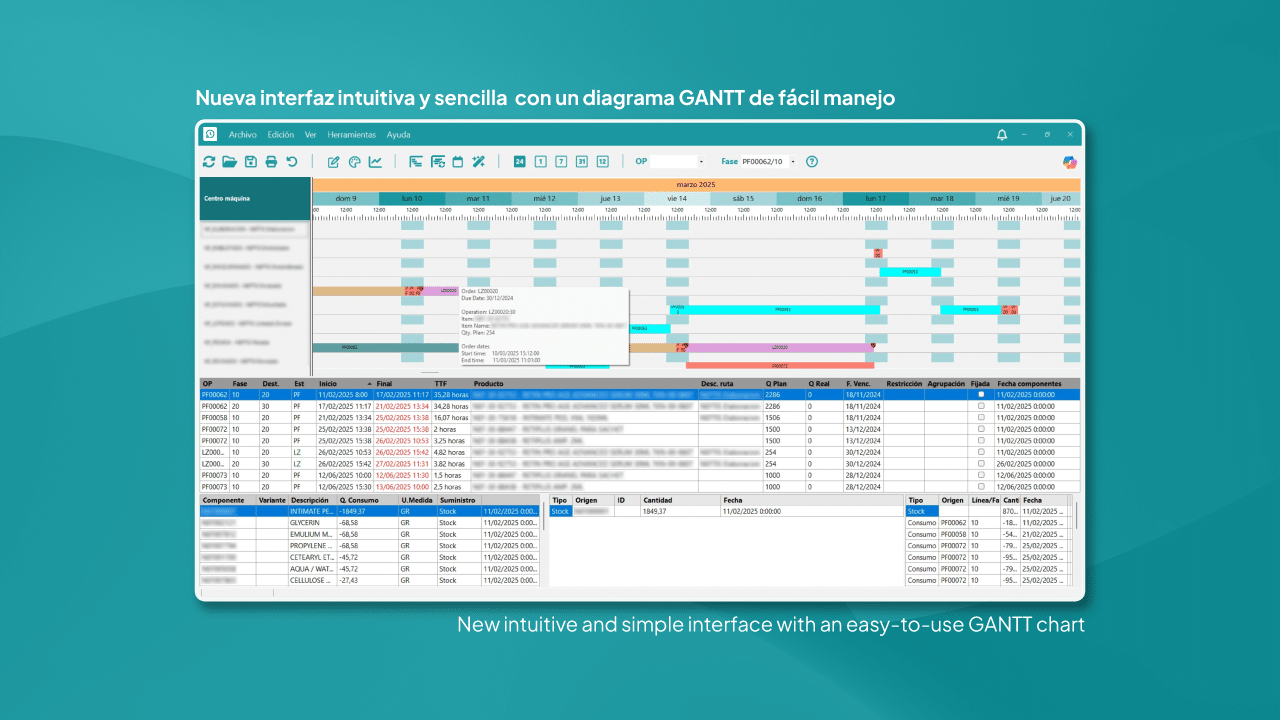Toggle Fijada checkbox for first PF00073 row
1280x720 pixels.
pos(981,475)
